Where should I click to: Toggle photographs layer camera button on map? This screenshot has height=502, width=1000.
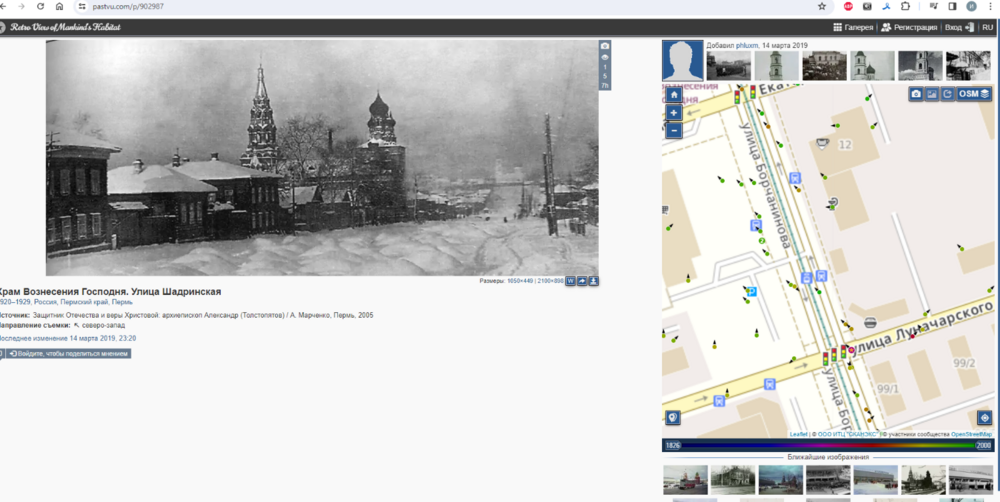916,94
